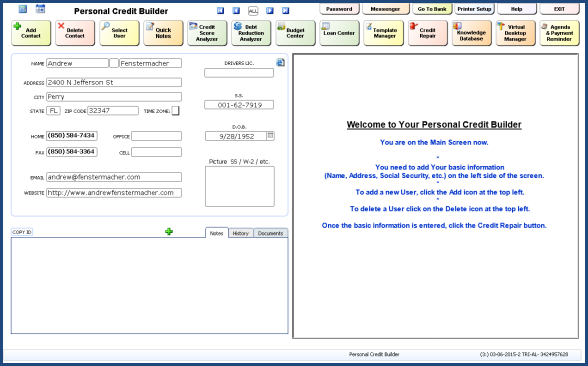Open the Budget Center
This screenshot has height=366, width=588.
click(x=295, y=33)
